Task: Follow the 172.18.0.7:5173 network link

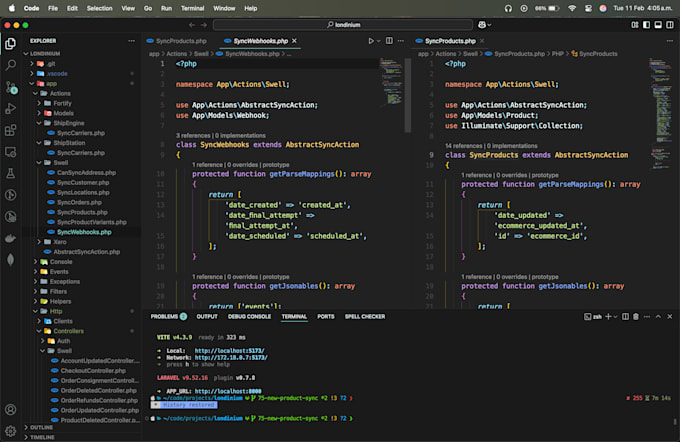Action: tap(231, 357)
